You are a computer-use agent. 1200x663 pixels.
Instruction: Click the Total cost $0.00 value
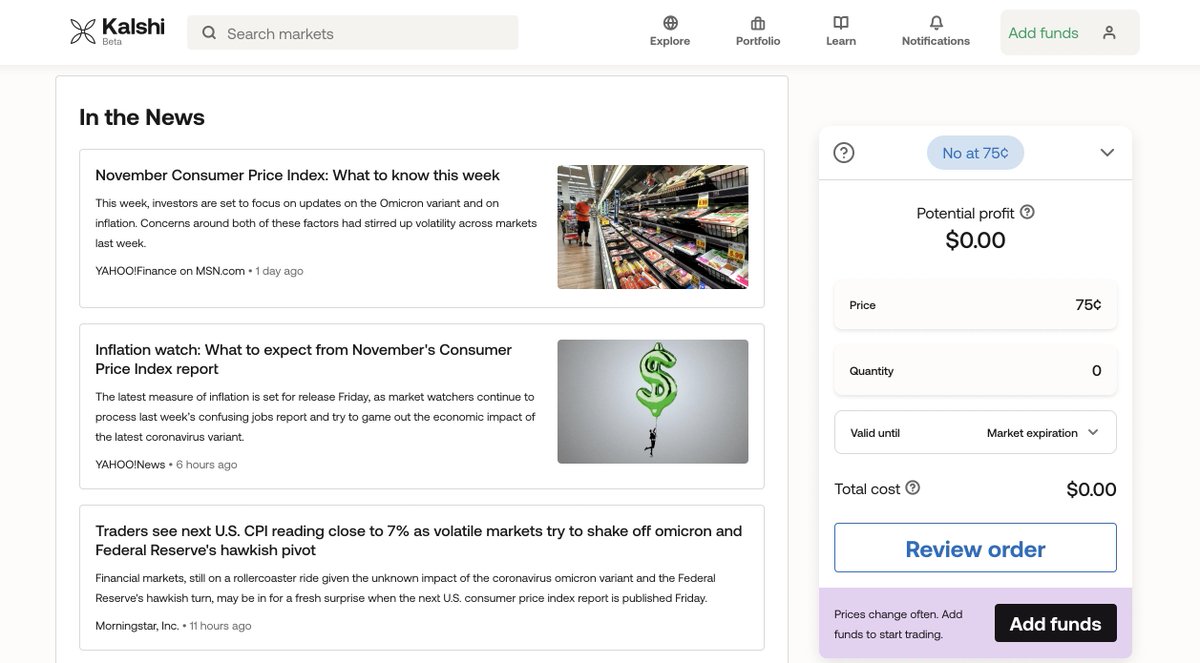tap(1091, 489)
